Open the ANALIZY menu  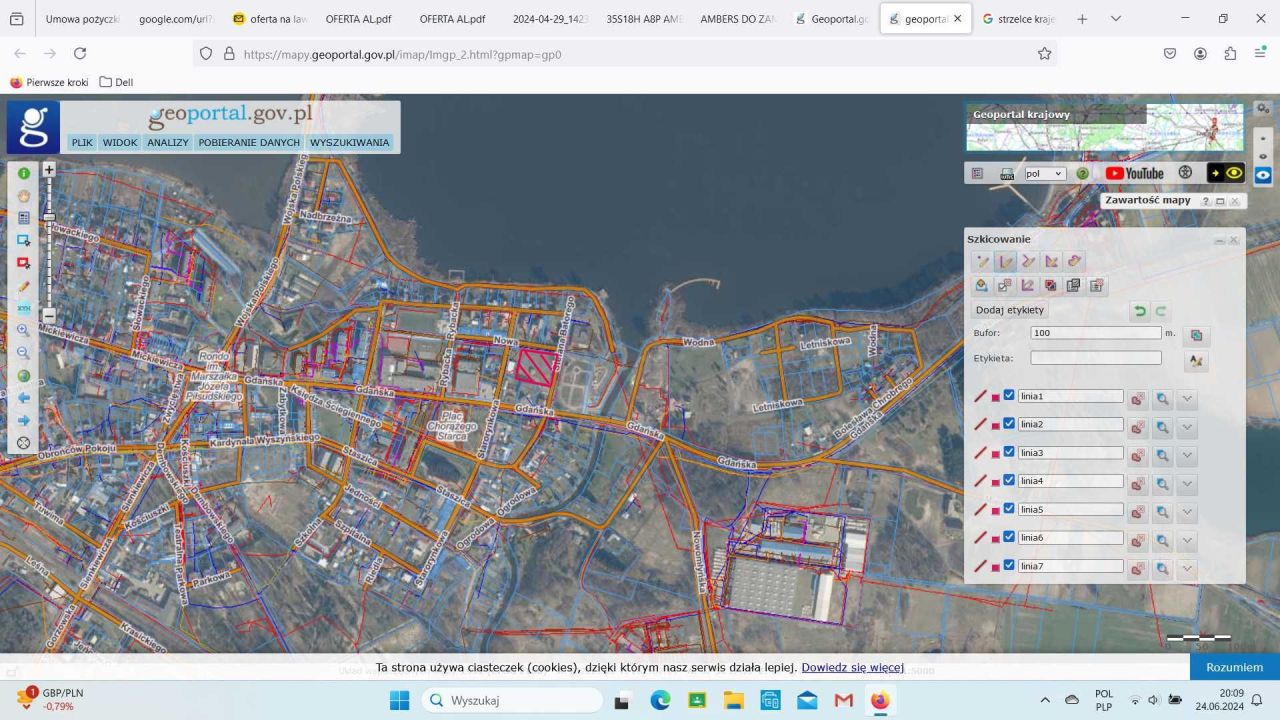point(168,143)
